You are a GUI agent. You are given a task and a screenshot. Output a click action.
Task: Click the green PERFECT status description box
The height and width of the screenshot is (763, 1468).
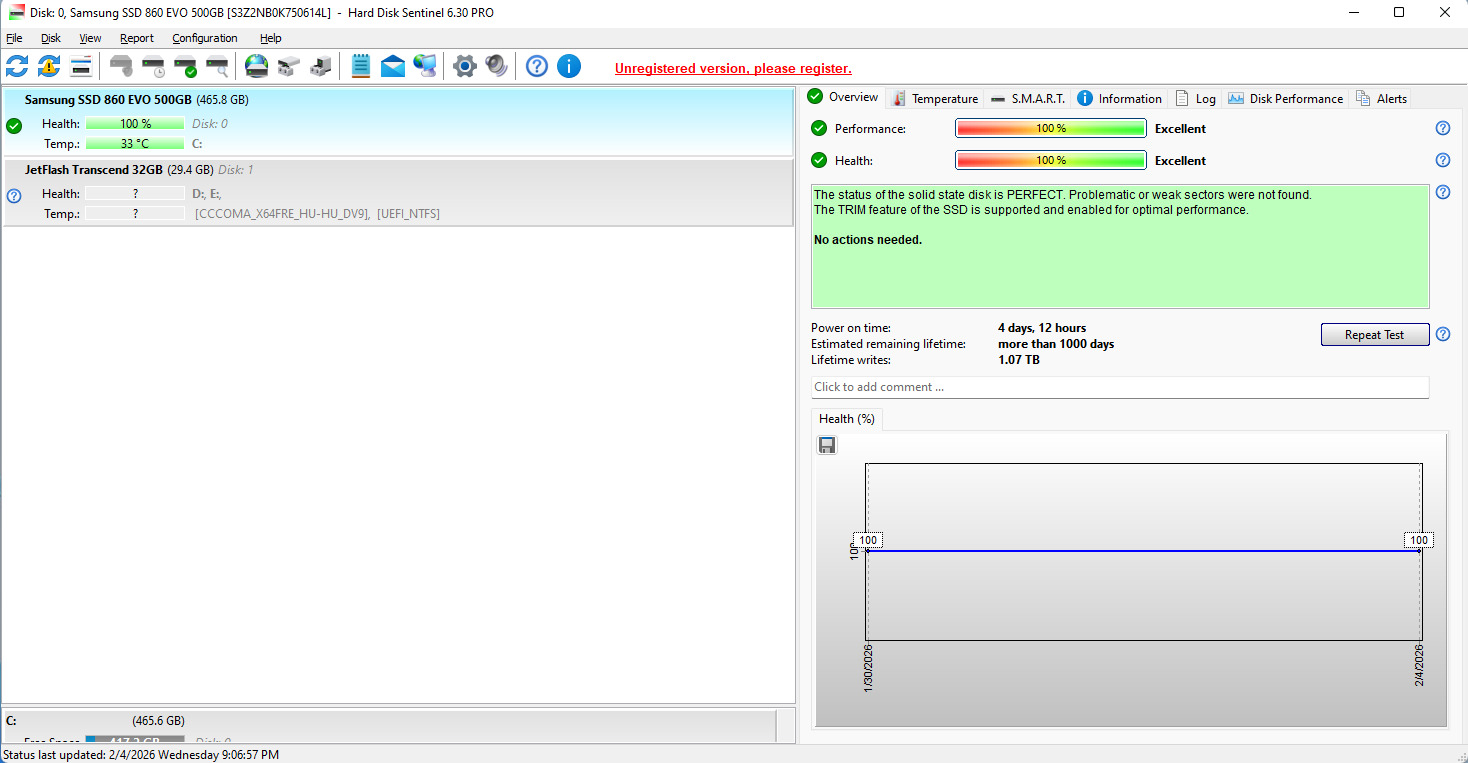coord(1120,246)
